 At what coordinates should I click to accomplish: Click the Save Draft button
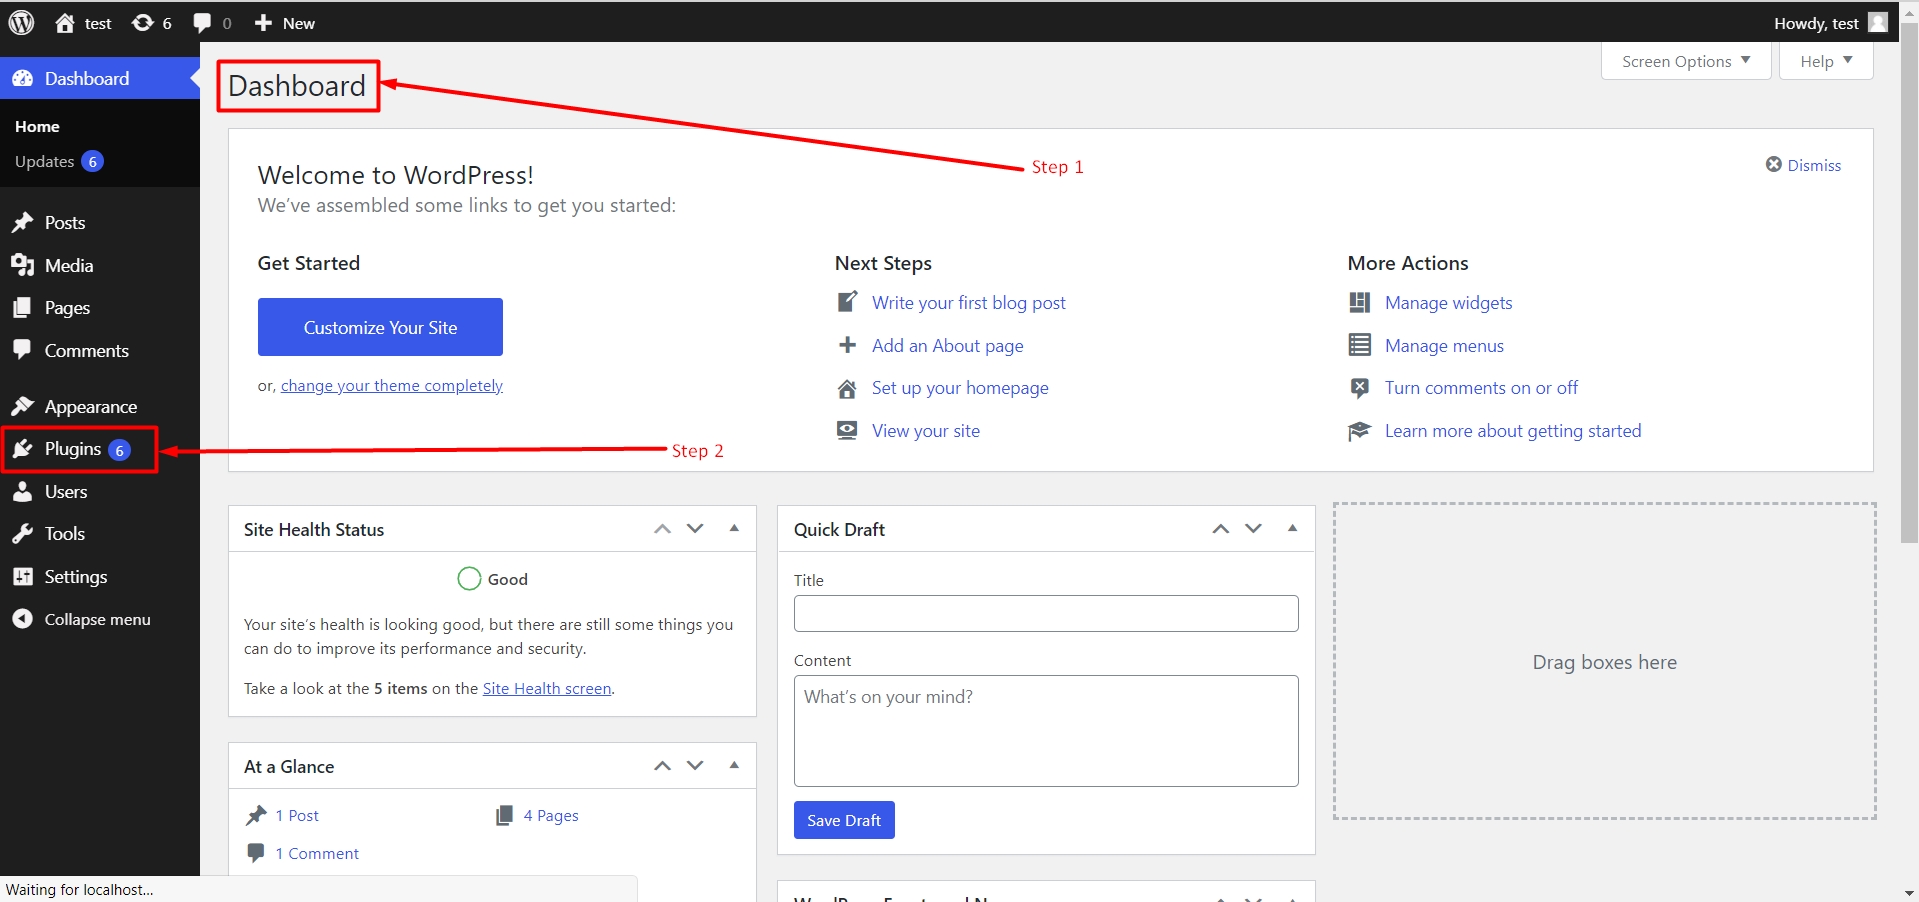coord(844,820)
